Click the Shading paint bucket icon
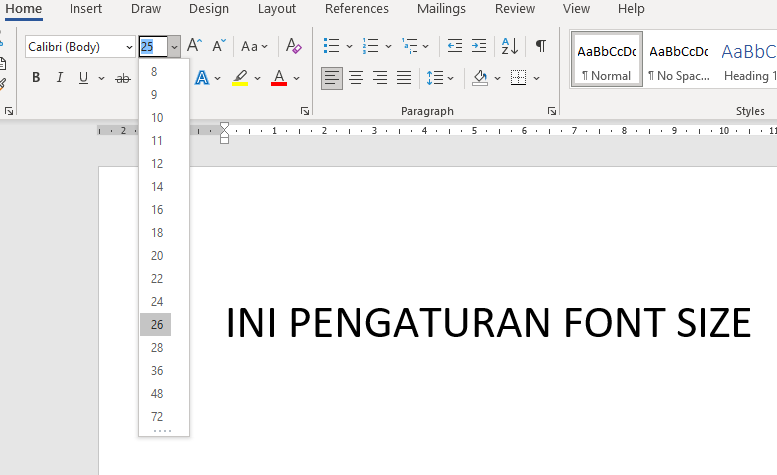This screenshot has width=777, height=475. pyautogui.click(x=480, y=78)
